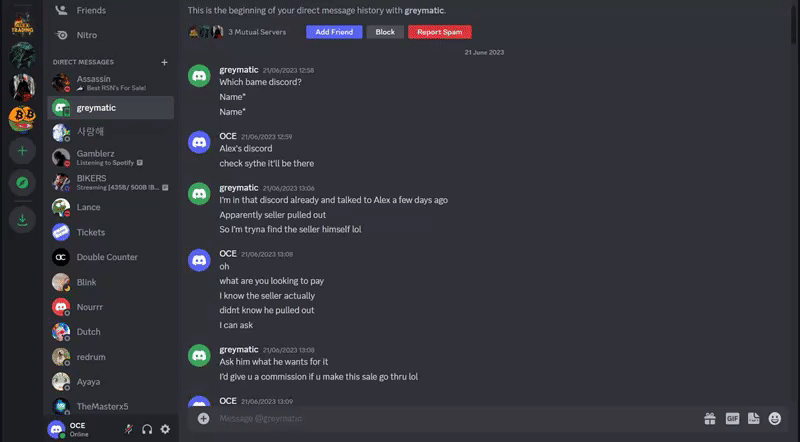The width and height of the screenshot is (800, 442).
Task: Click the Add Friend button
Action: pyautogui.click(x=334, y=32)
